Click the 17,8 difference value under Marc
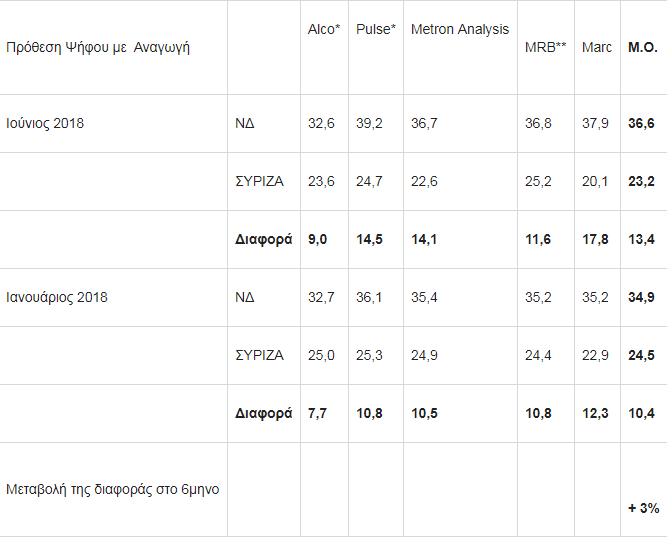 pos(595,239)
